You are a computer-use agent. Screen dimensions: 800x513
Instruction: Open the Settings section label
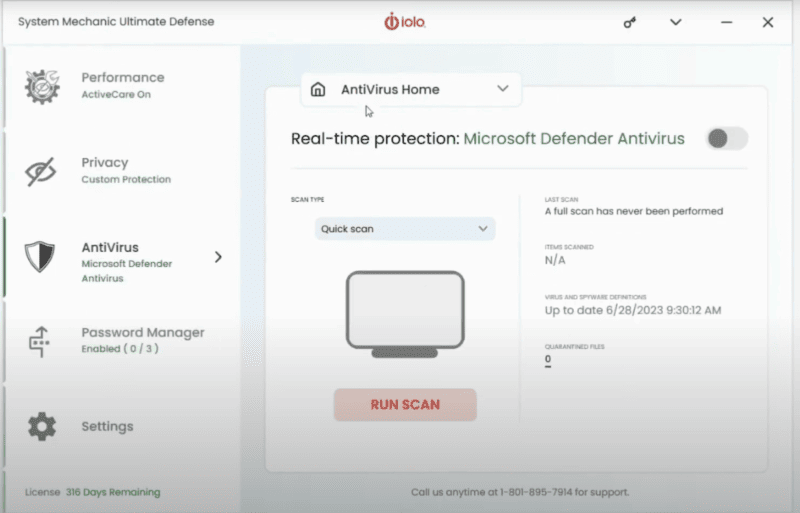point(107,426)
